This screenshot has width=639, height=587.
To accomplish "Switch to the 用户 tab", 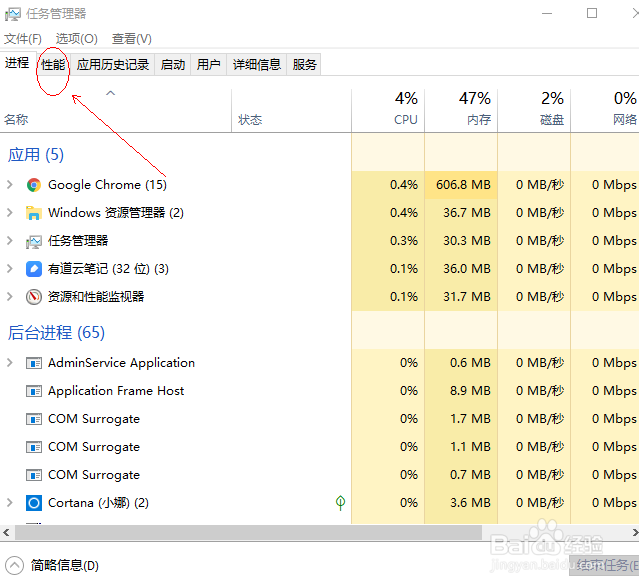I will click(x=209, y=64).
